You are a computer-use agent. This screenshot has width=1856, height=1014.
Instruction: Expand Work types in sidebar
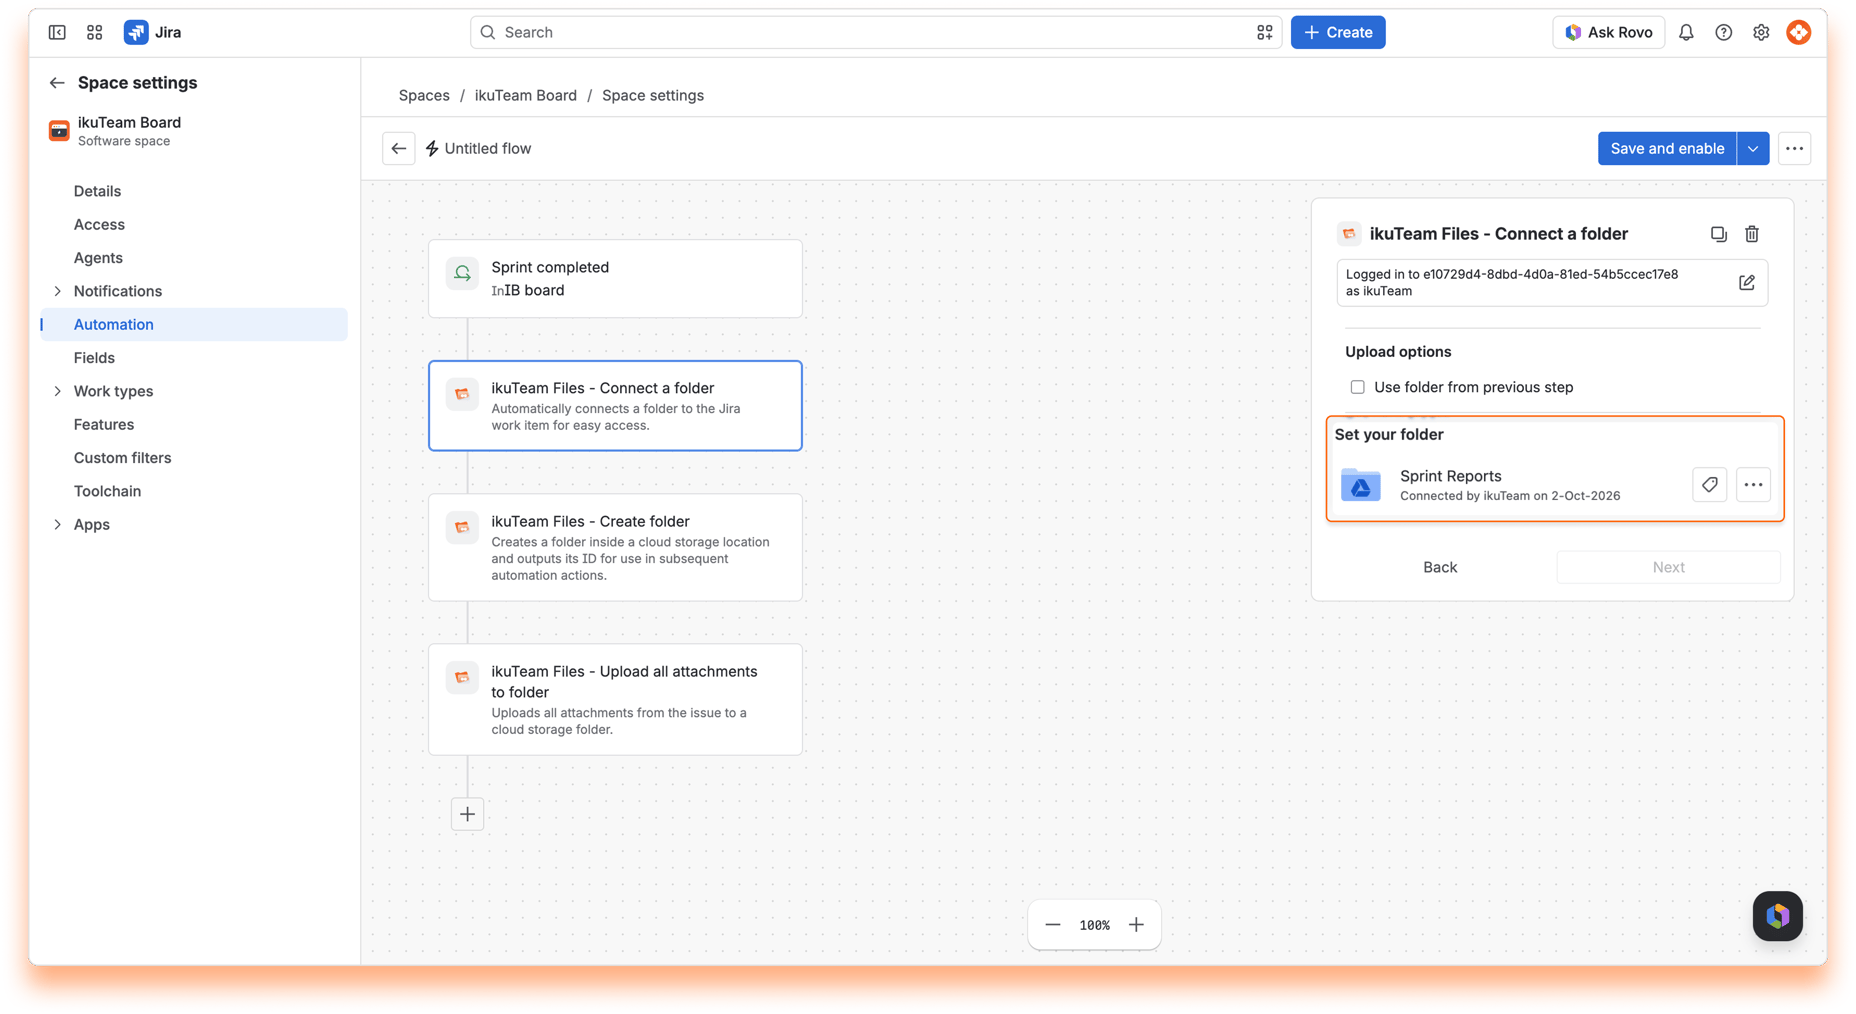coord(57,391)
